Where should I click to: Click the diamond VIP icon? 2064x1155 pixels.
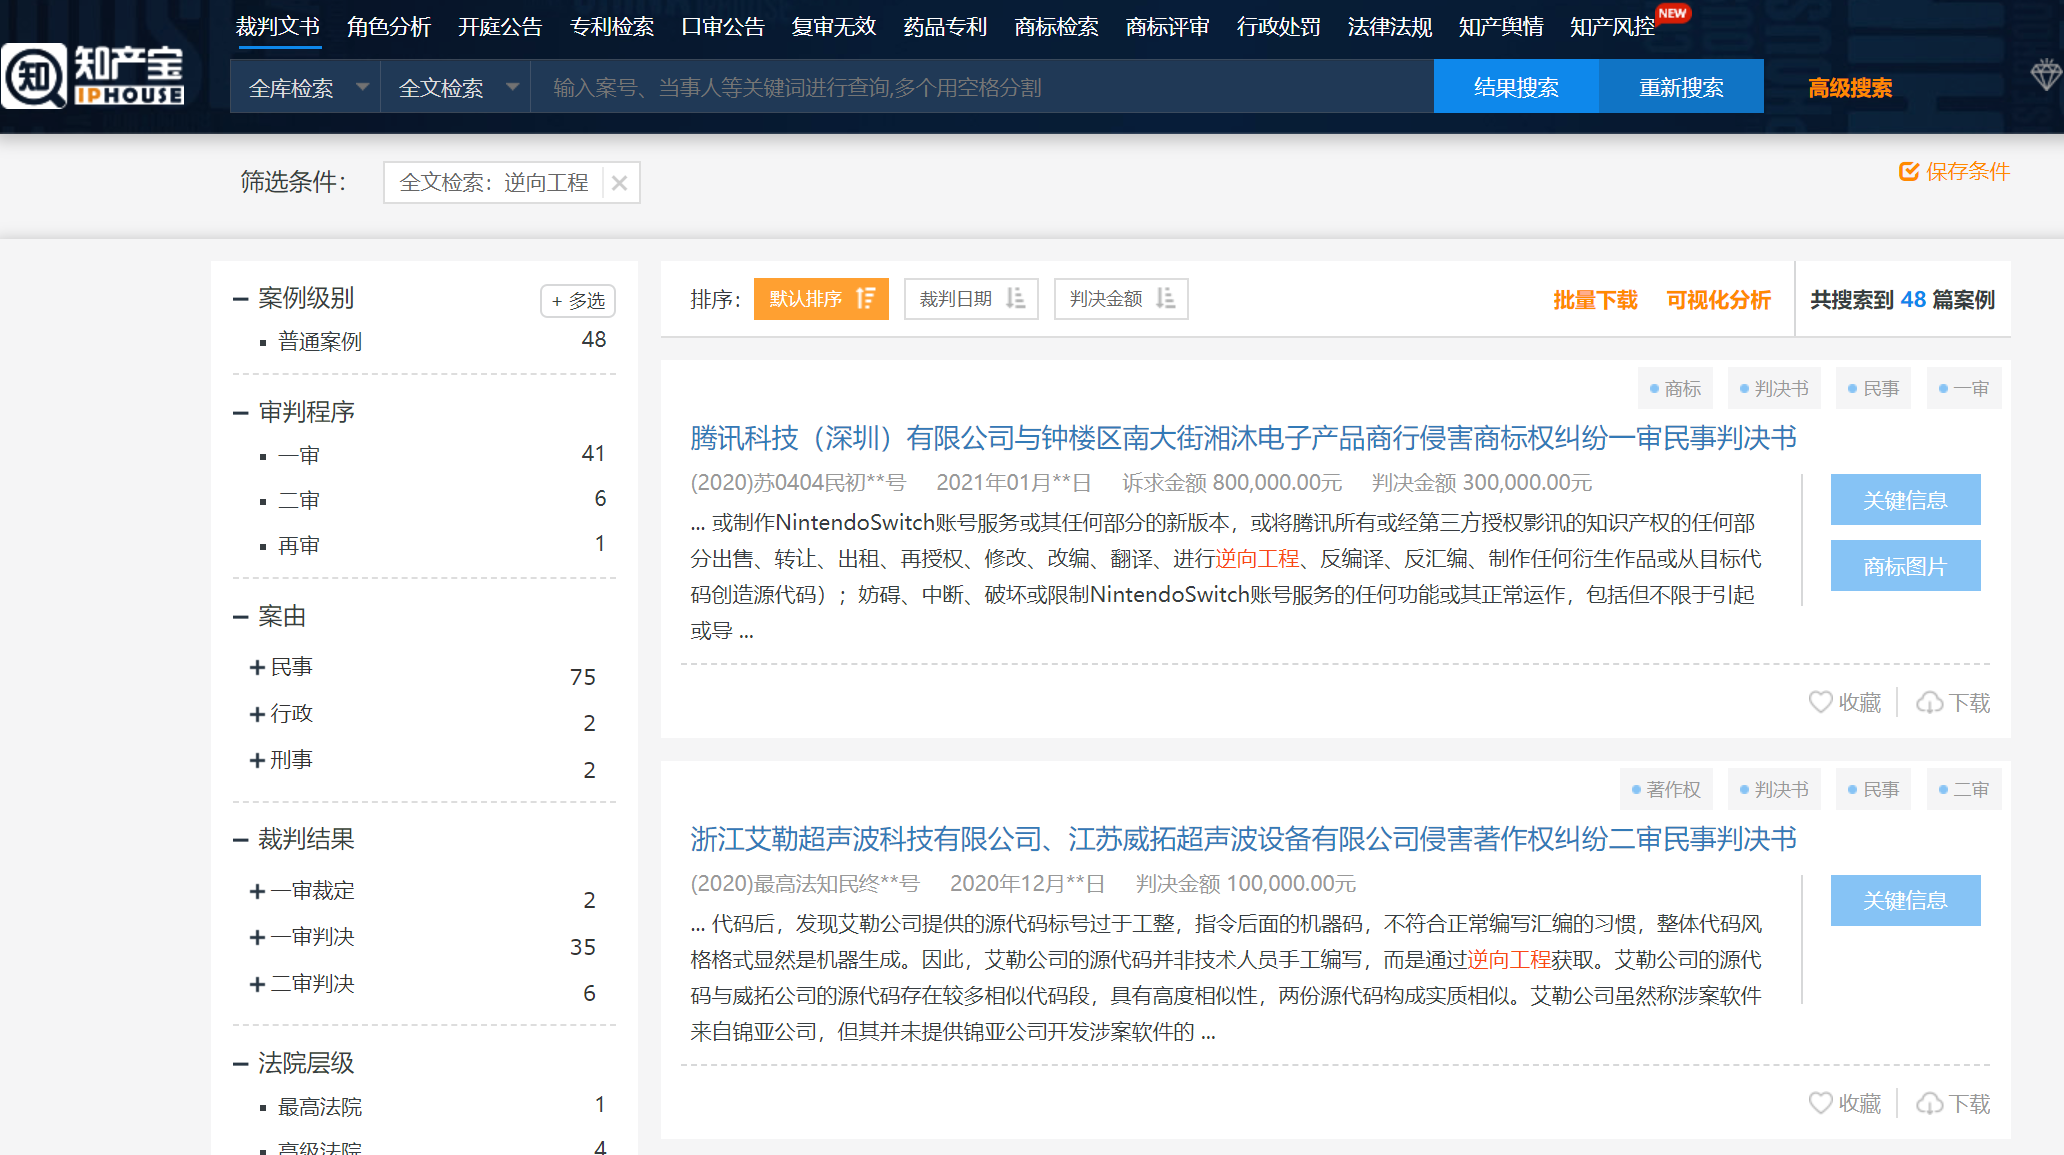pyautogui.click(x=2046, y=75)
